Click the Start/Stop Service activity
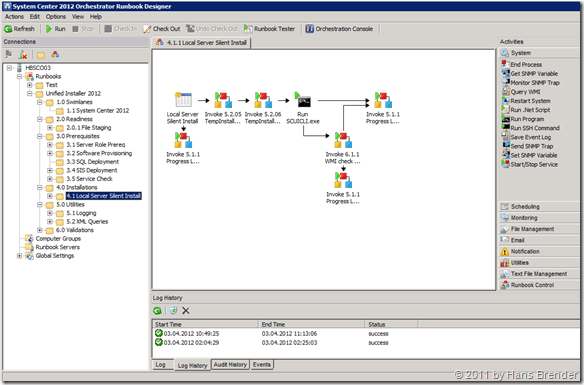Image resolution: width=584 pixels, height=385 pixels. 530,165
